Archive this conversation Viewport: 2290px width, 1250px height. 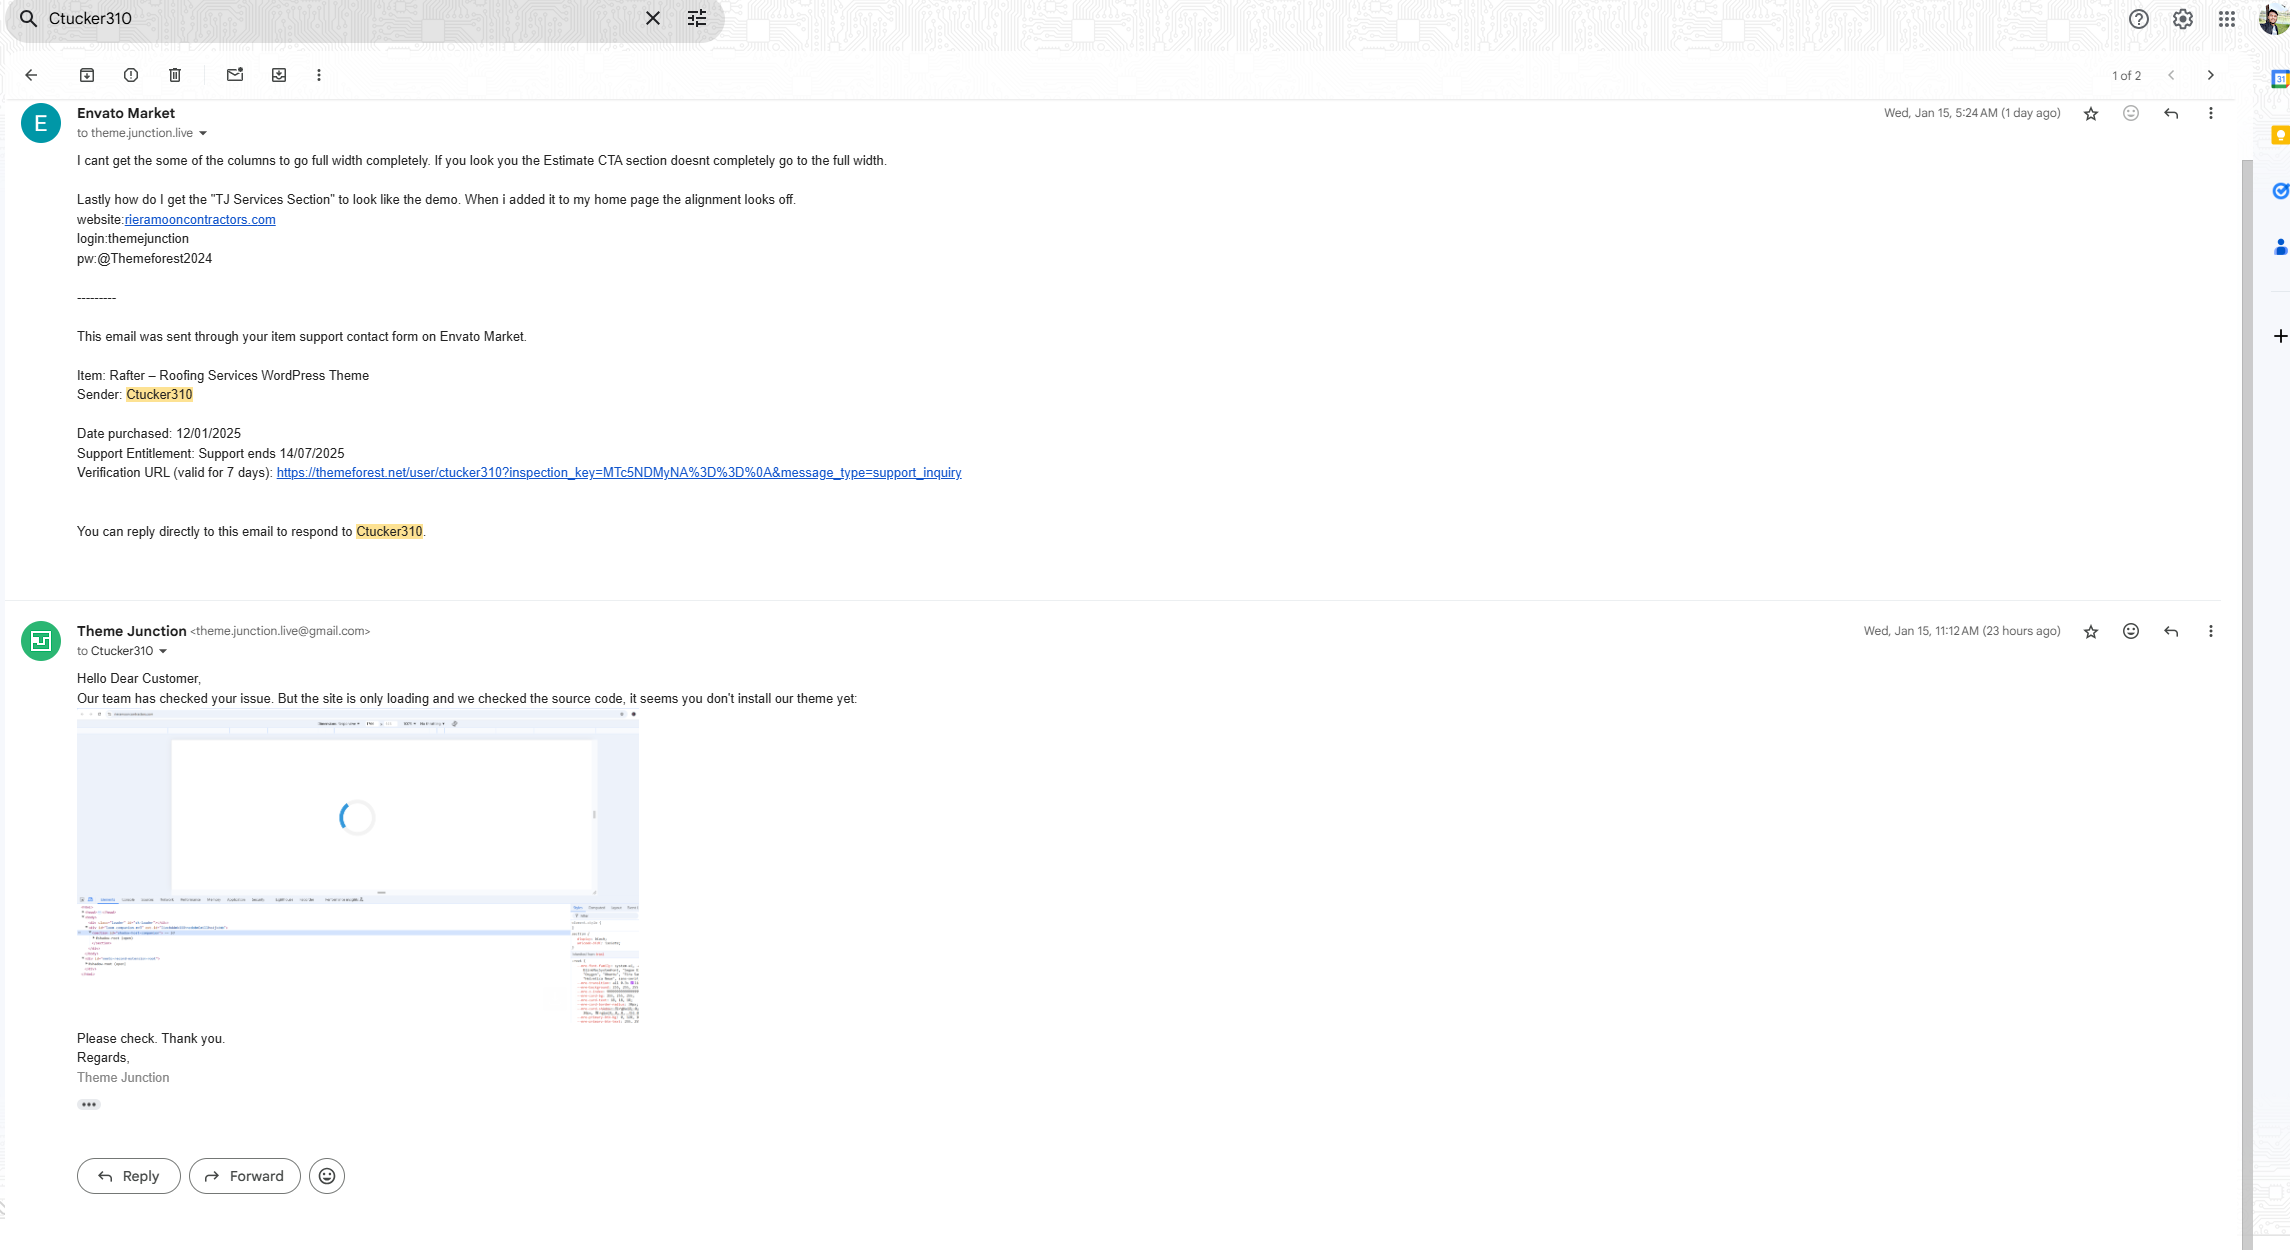(87, 75)
